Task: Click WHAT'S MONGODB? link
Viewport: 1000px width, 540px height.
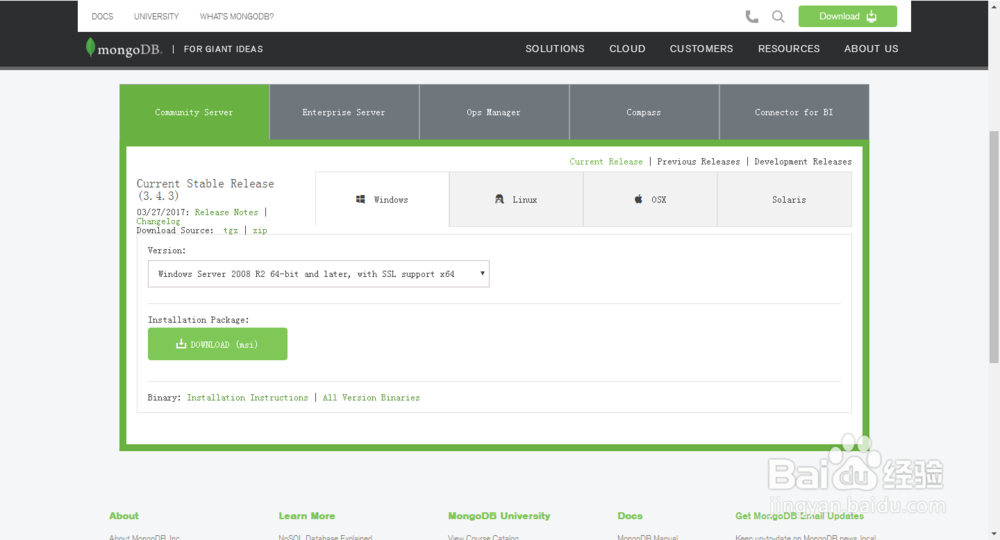Action: [x=237, y=17]
